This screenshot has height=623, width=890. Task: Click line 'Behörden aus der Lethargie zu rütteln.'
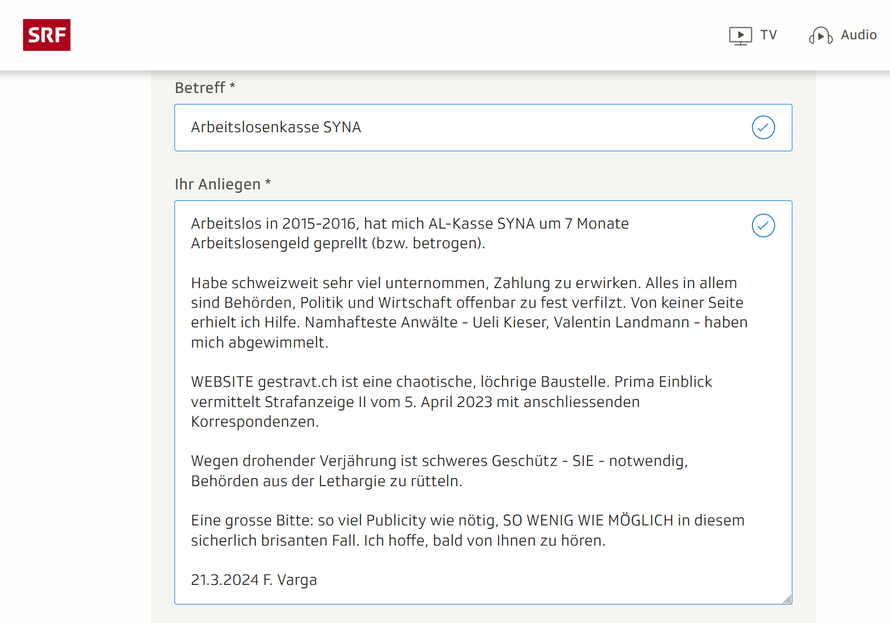coord(326,481)
